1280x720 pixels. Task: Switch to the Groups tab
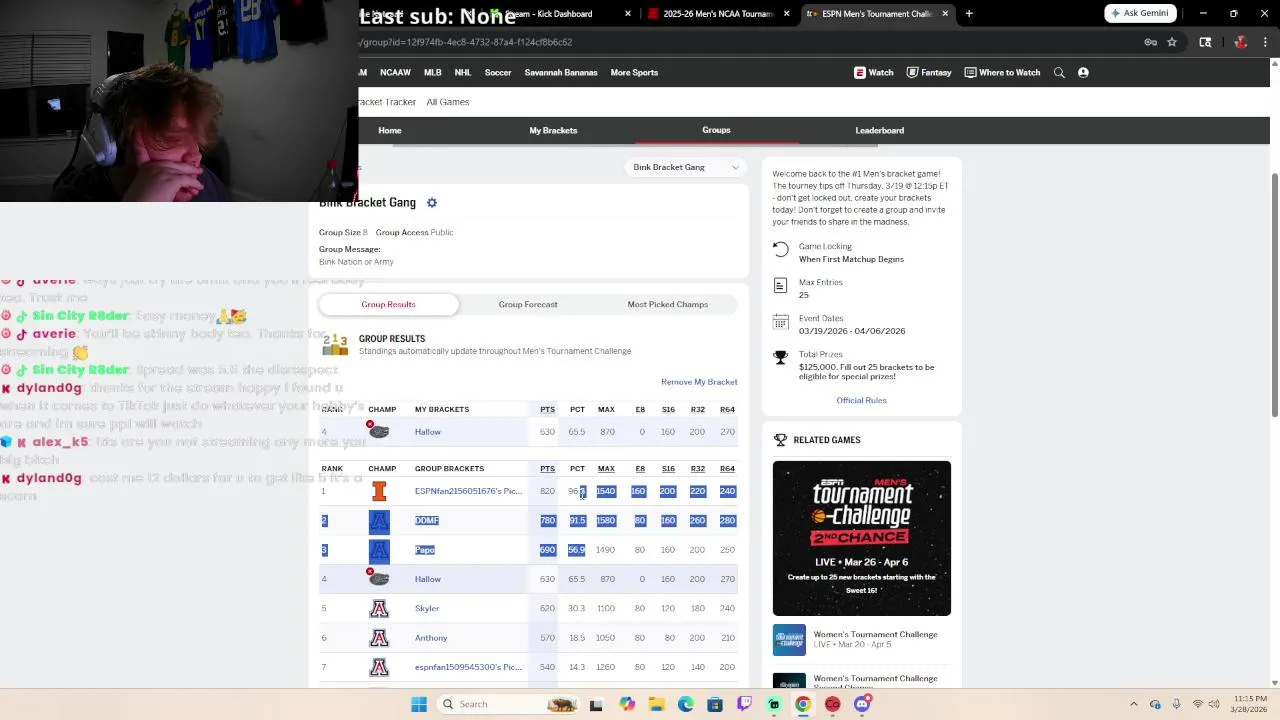coord(716,130)
